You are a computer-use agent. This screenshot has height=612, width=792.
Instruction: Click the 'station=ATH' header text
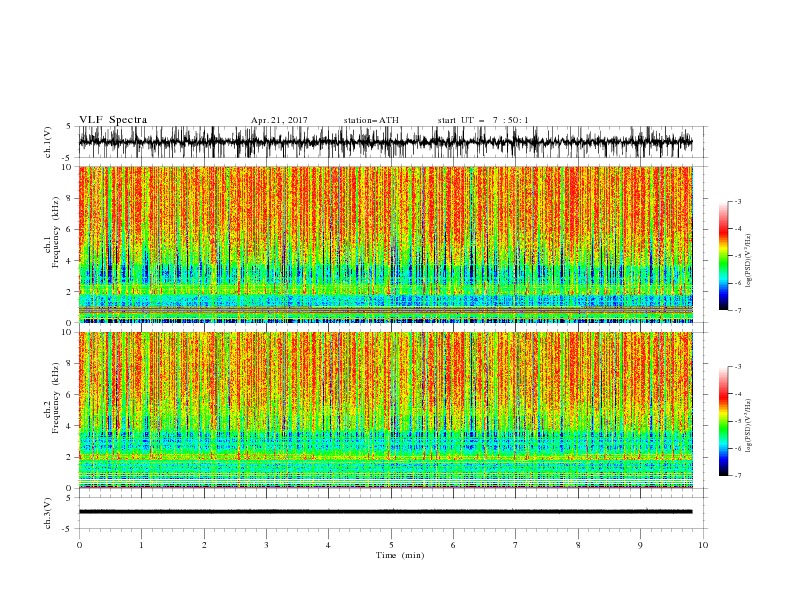click(371, 120)
